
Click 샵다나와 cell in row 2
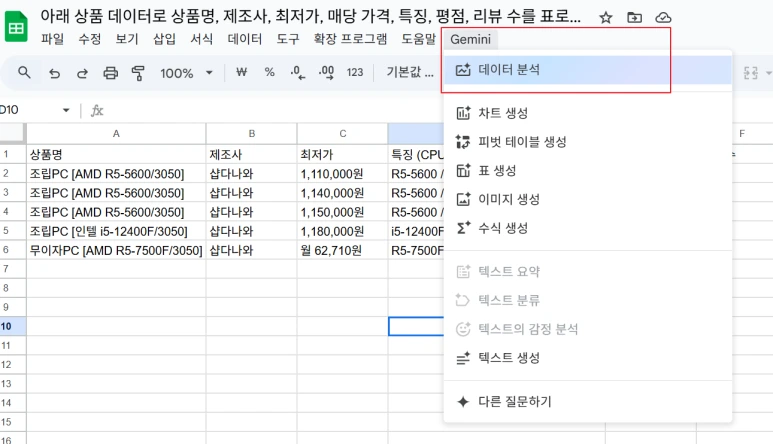[x=251, y=173]
